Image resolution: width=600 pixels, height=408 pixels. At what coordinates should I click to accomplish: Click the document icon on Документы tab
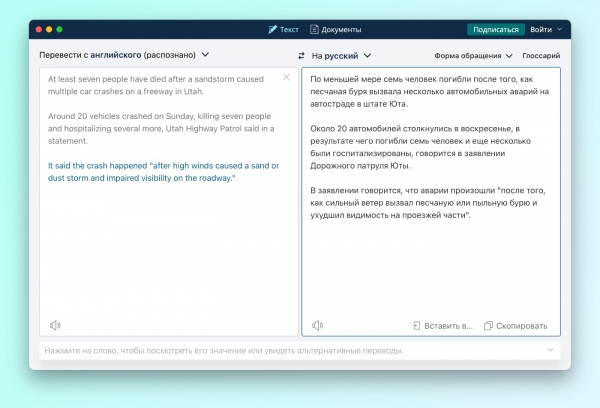(314, 29)
